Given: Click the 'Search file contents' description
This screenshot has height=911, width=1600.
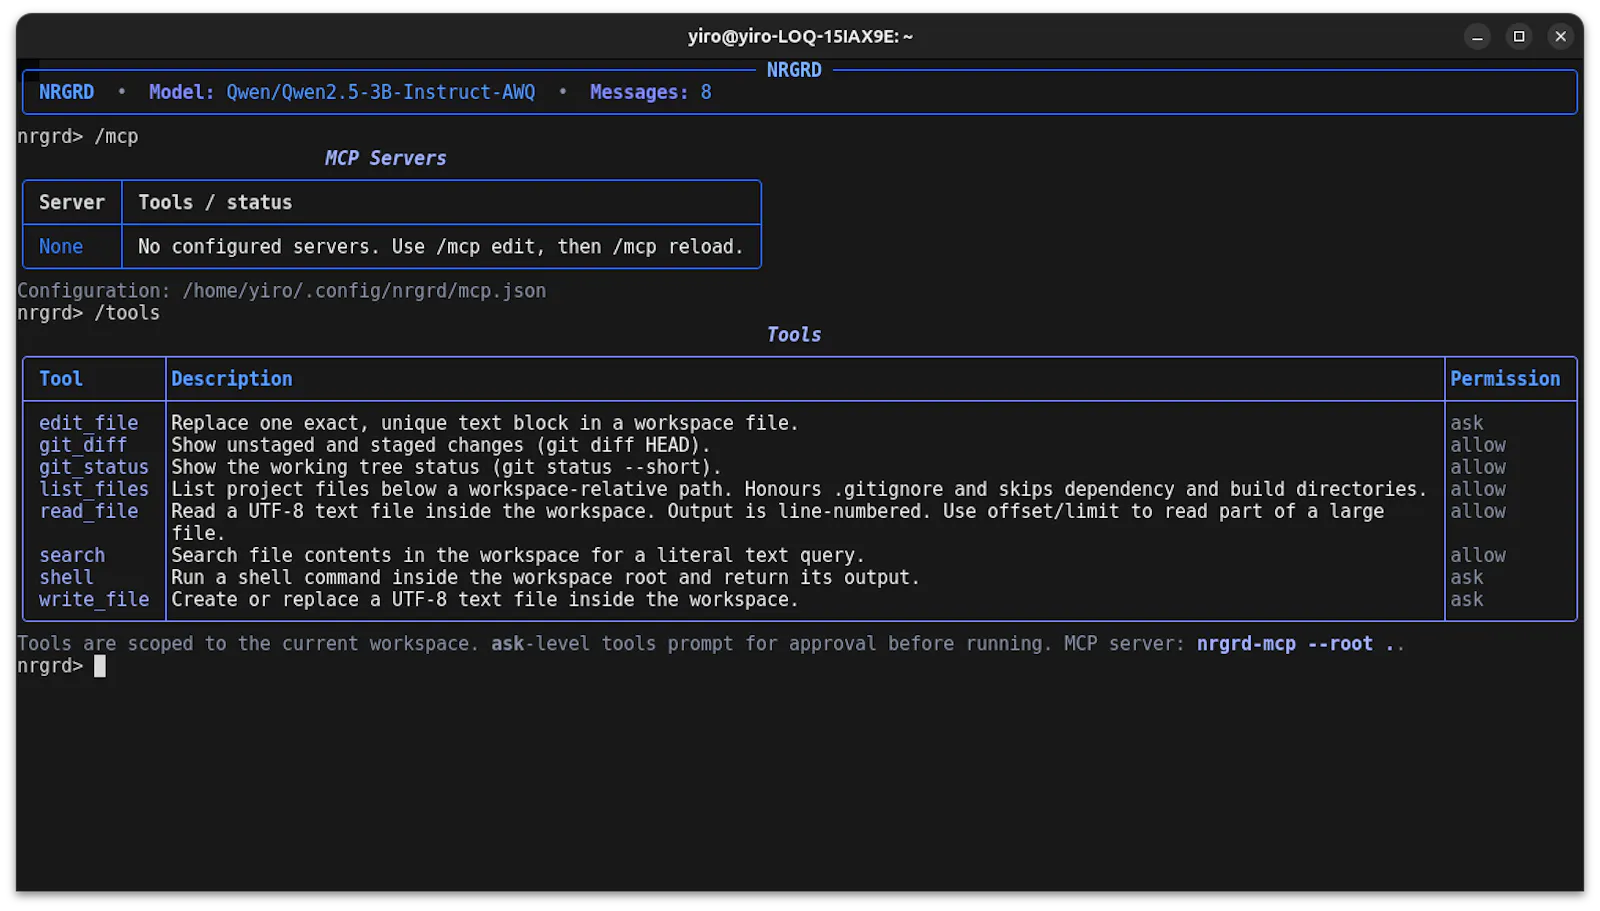Looking at the screenshot, I should (x=518, y=555).
